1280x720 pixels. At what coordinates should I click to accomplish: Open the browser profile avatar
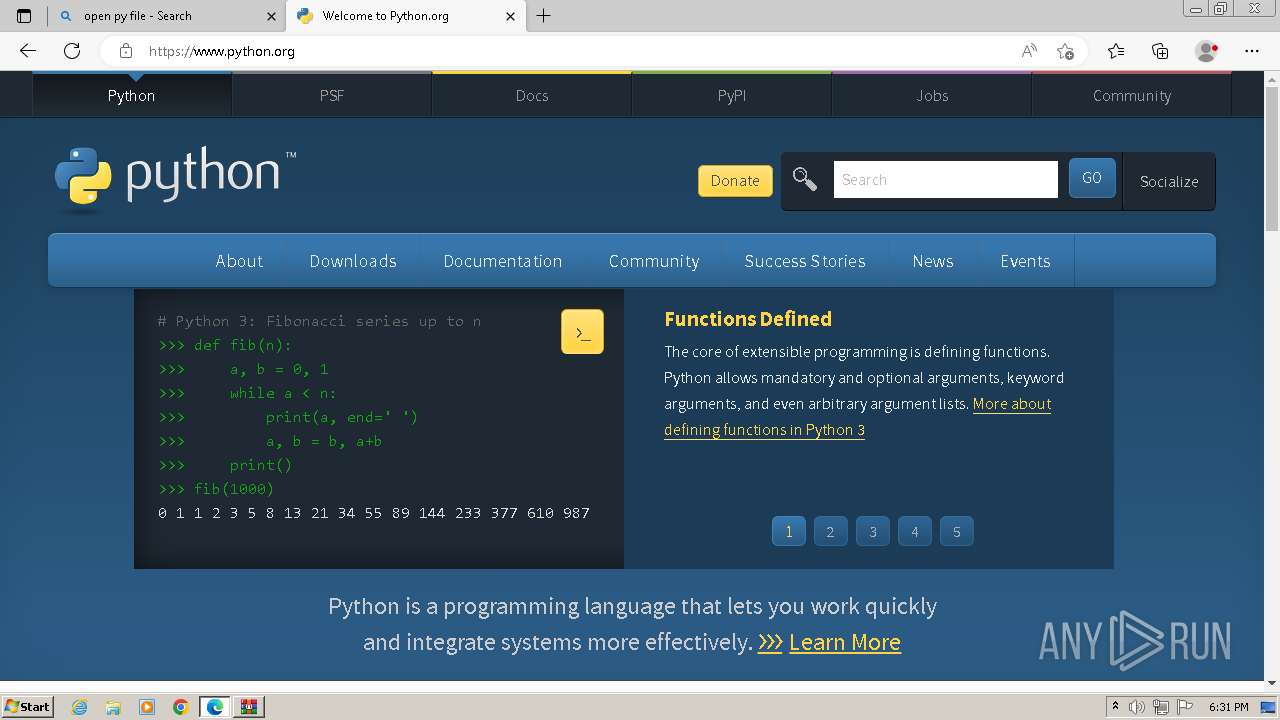pyautogui.click(x=1206, y=51)
